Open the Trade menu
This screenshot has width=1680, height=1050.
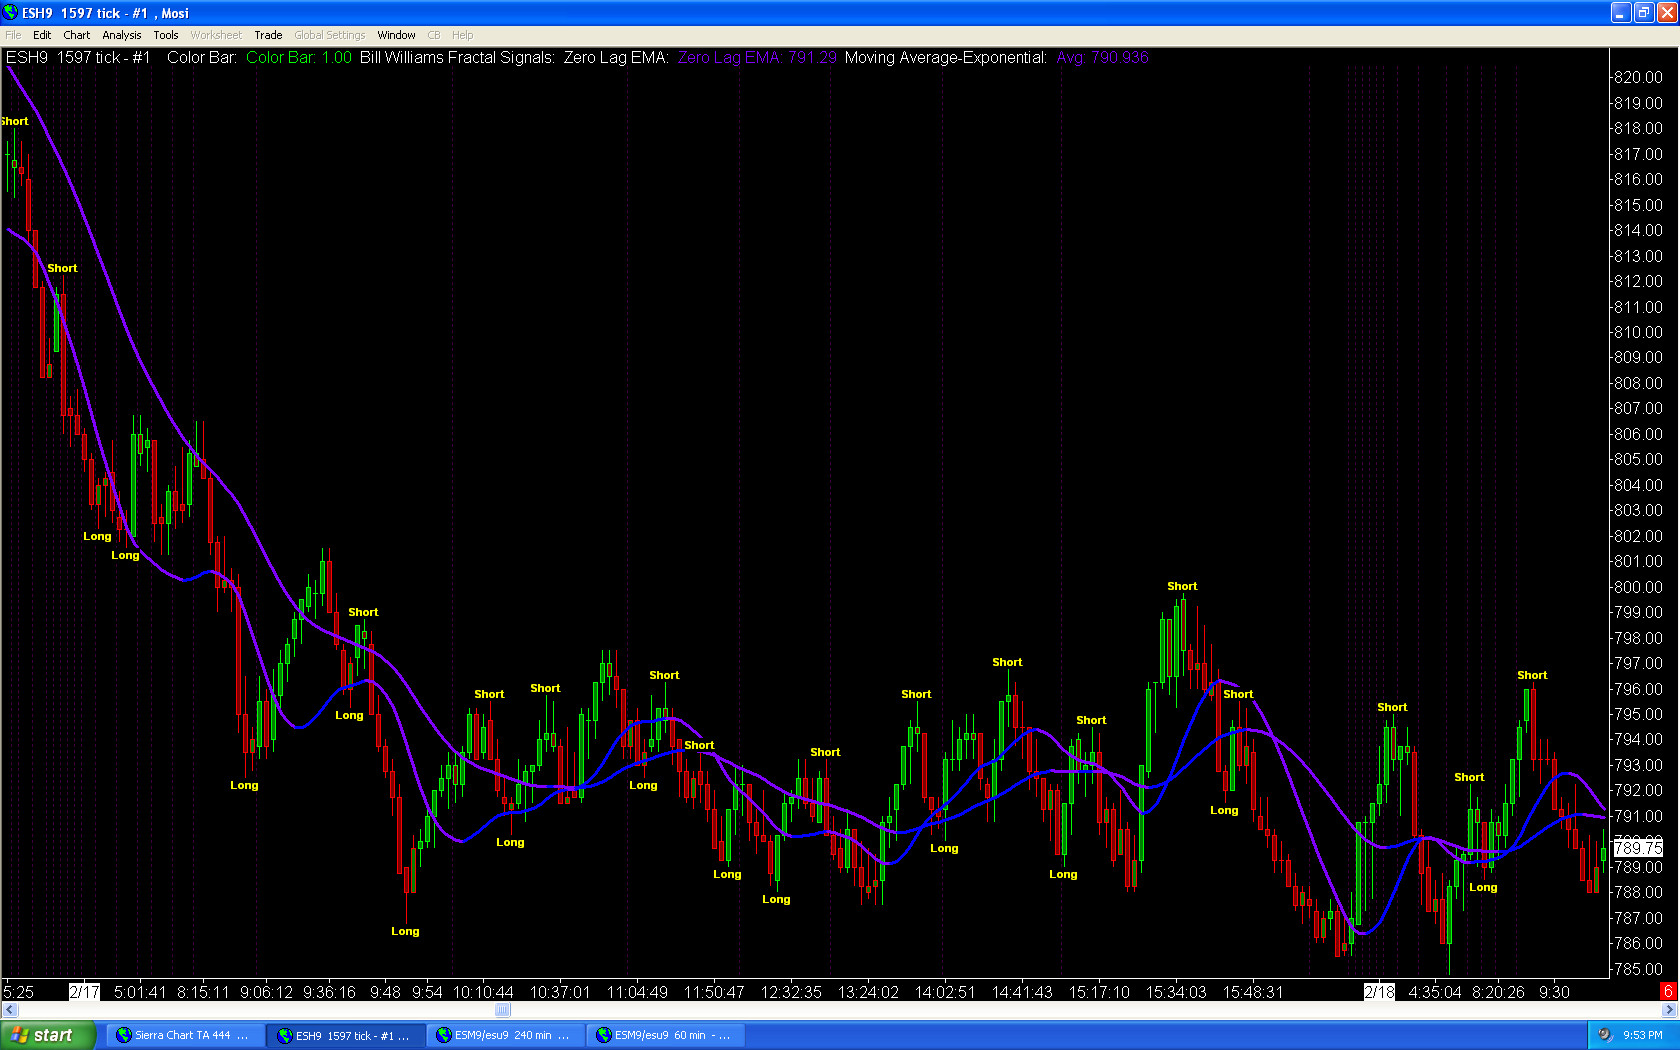[x=268, y=35]
